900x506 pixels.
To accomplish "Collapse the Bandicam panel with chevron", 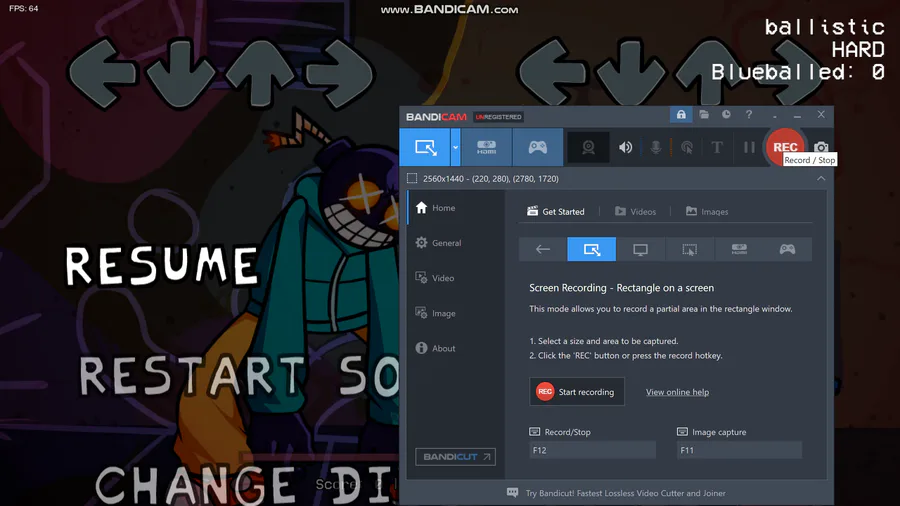I will 821,178.
